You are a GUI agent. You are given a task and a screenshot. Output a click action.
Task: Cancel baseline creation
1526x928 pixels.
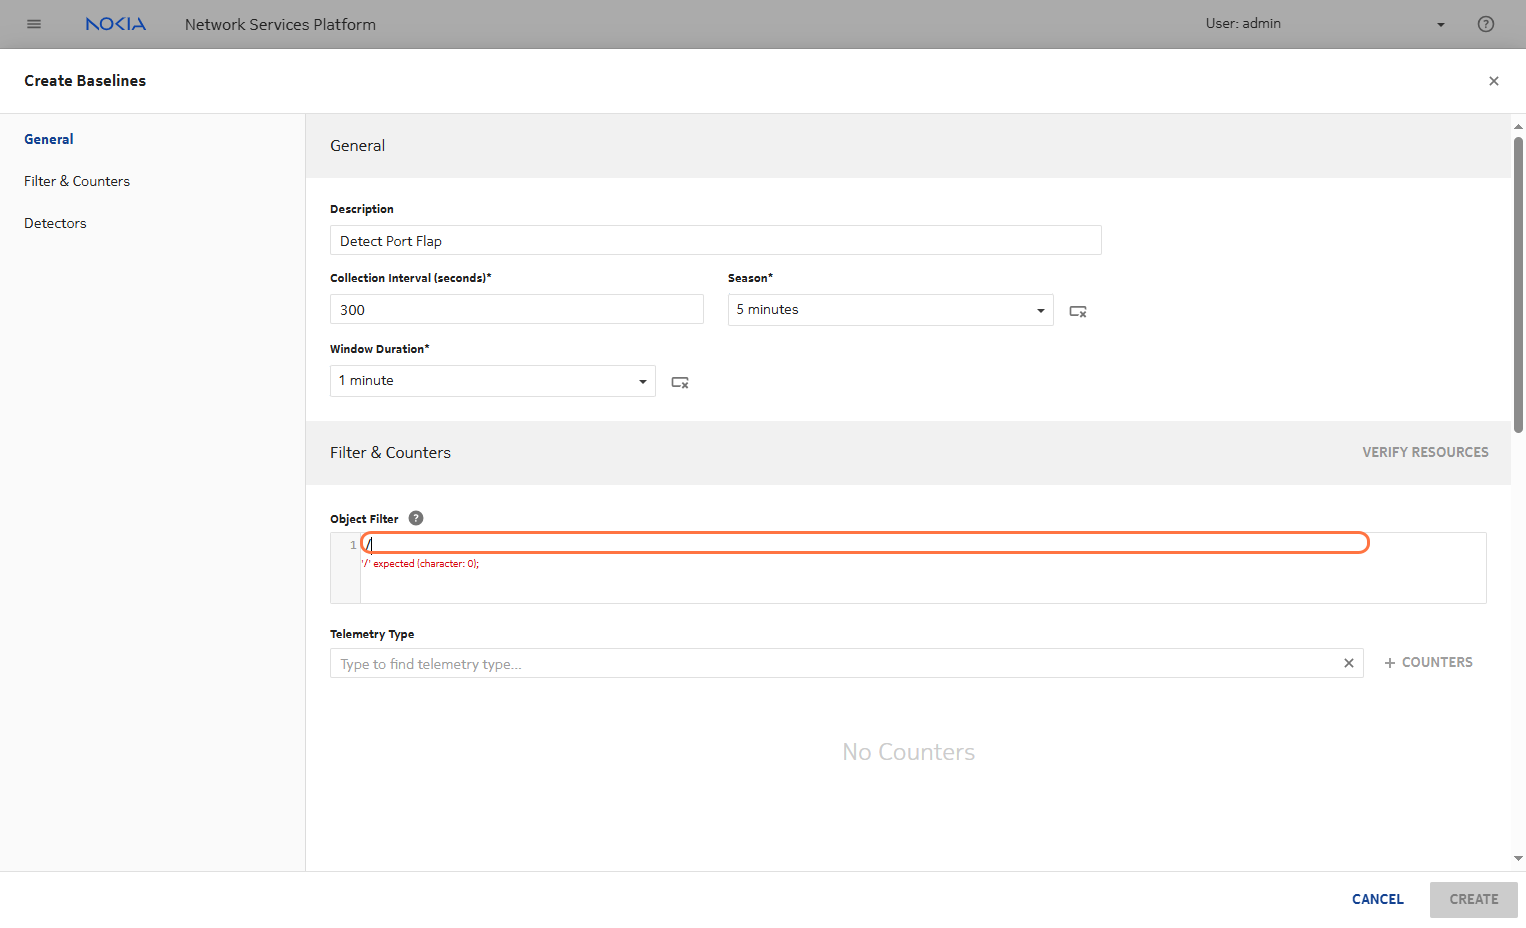[x=1377, y=899]
